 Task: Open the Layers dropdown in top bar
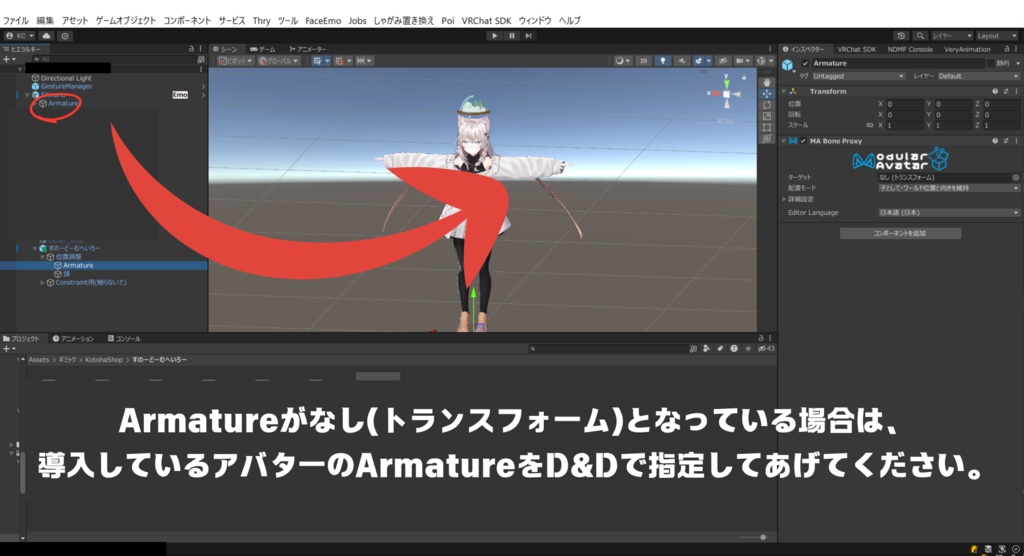point(952,36)
